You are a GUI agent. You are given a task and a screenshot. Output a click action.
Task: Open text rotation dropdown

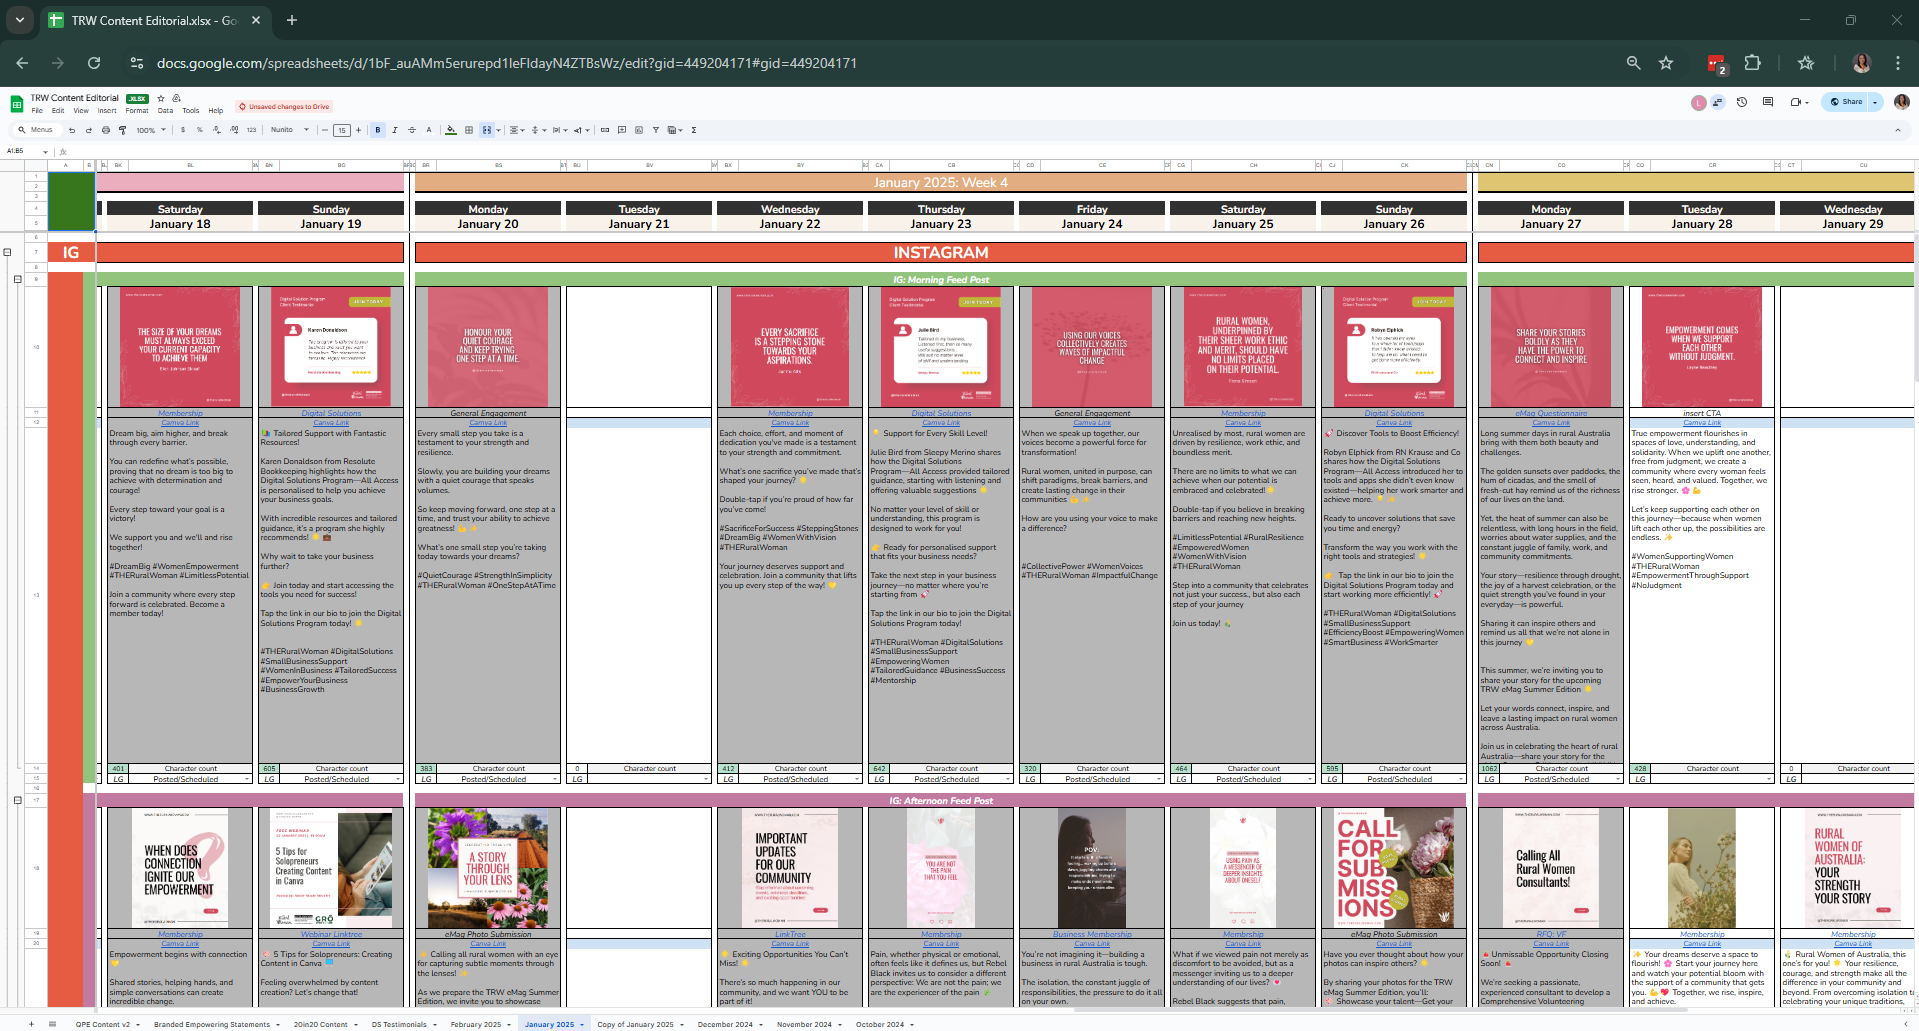581,130
